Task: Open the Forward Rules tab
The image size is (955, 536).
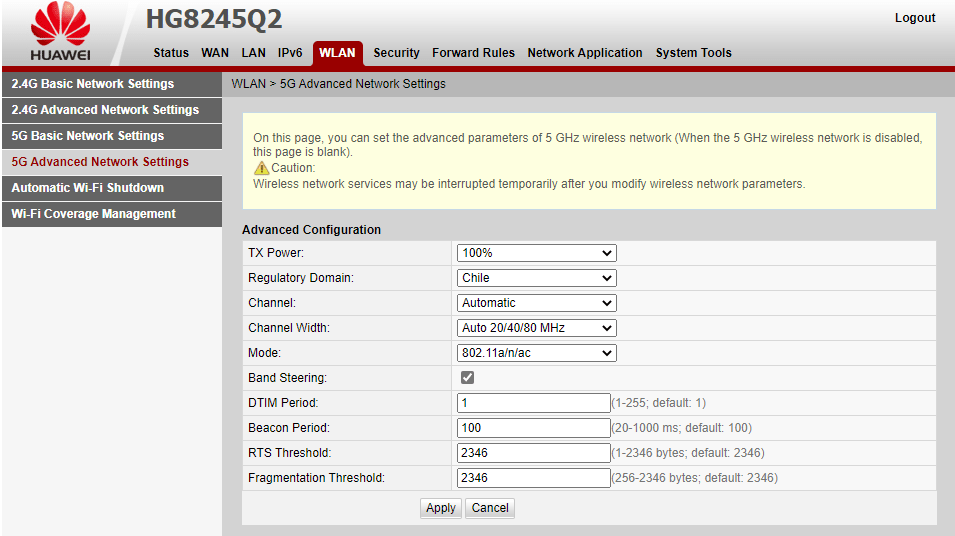Action: [x=473, y=53]
